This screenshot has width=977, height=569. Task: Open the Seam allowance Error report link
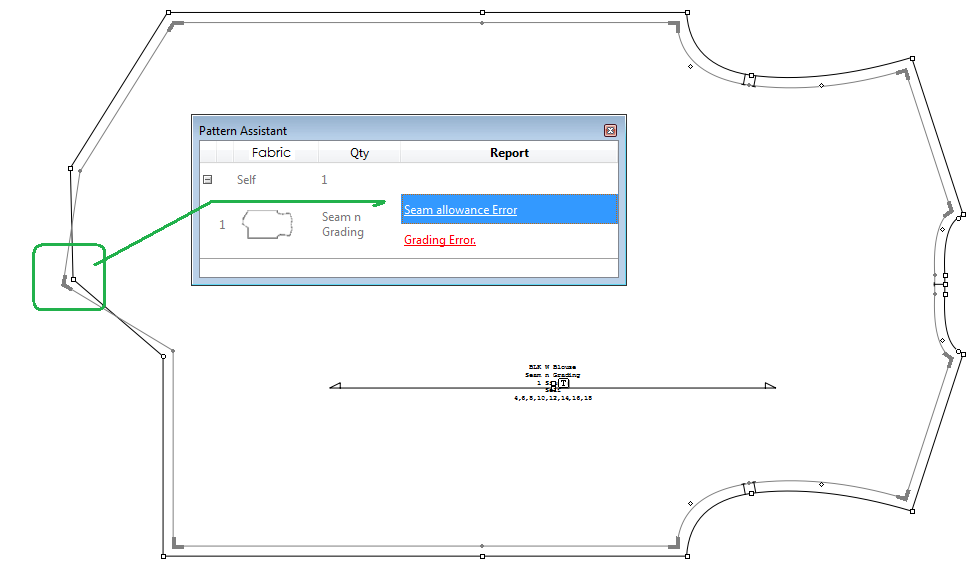tap(460, 210)
